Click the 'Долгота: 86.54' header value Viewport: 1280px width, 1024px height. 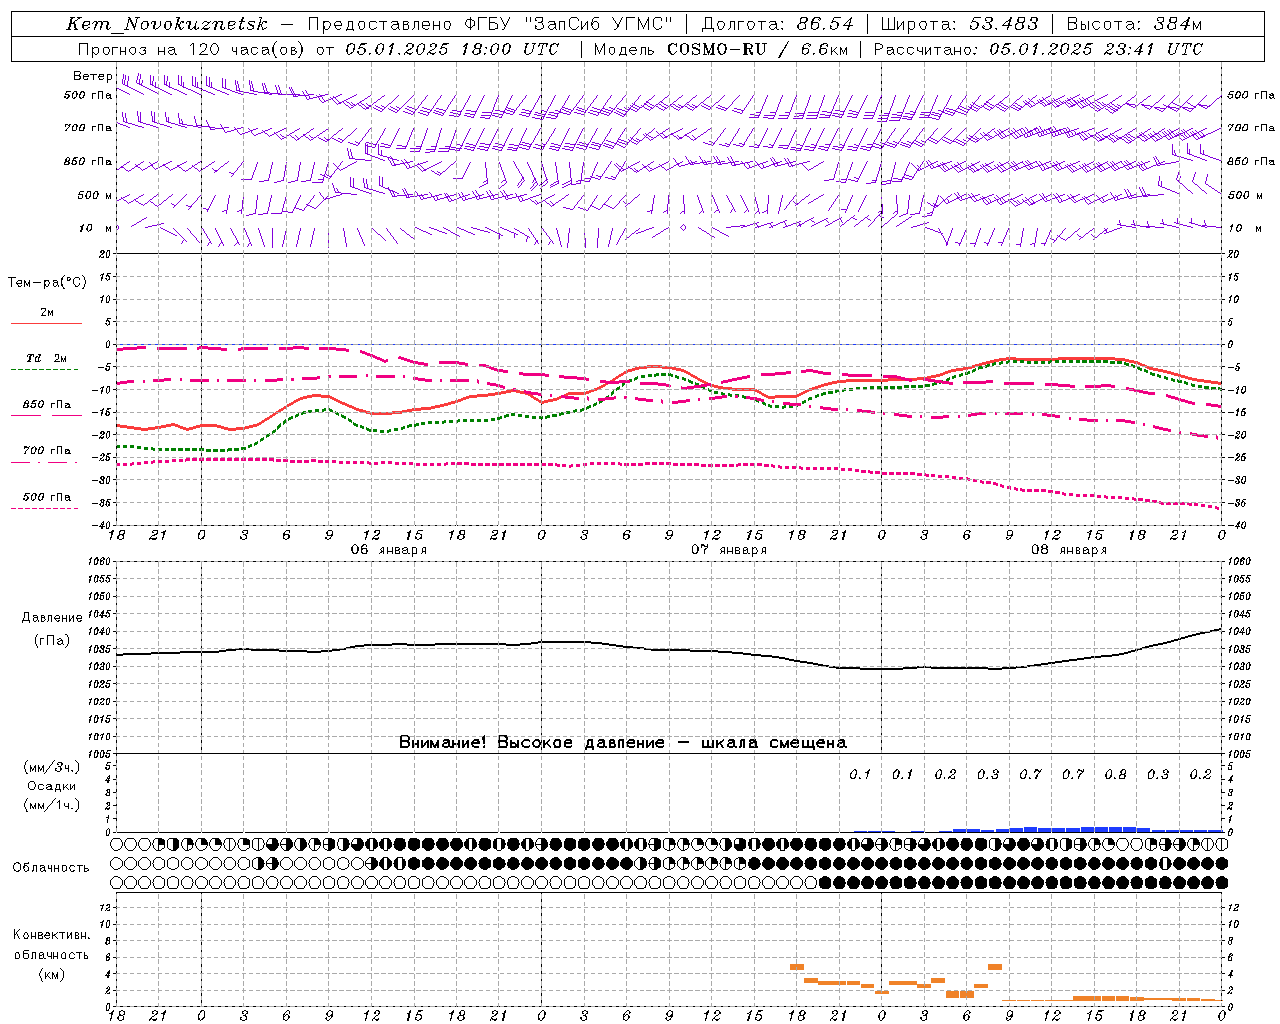point(778,24)
